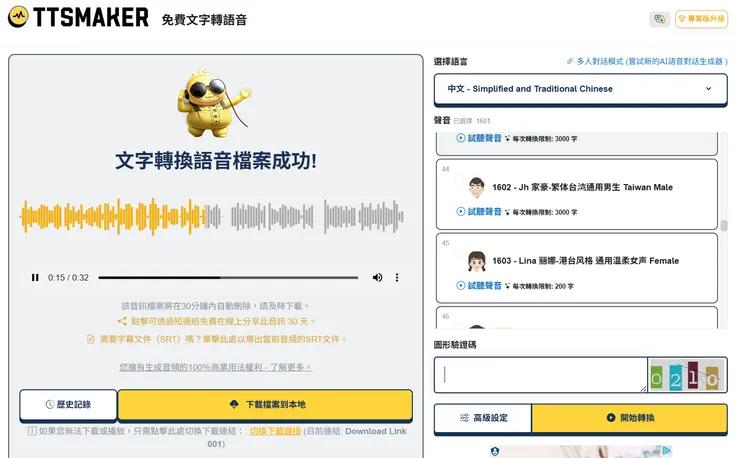Click the info icon beside download help text
Screen dimensions: 740x458
(x=32, y=431)
